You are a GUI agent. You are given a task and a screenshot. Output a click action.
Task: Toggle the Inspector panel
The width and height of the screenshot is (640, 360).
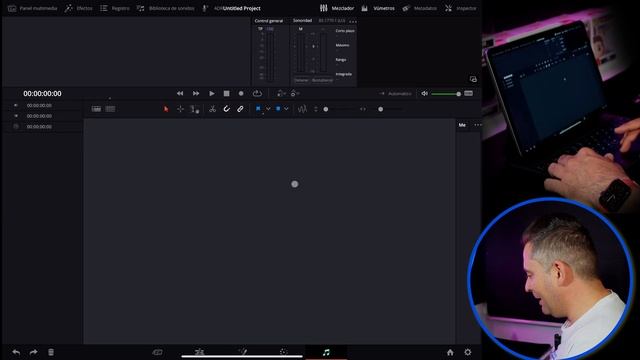pyautogui.click(x=460, y=8)
